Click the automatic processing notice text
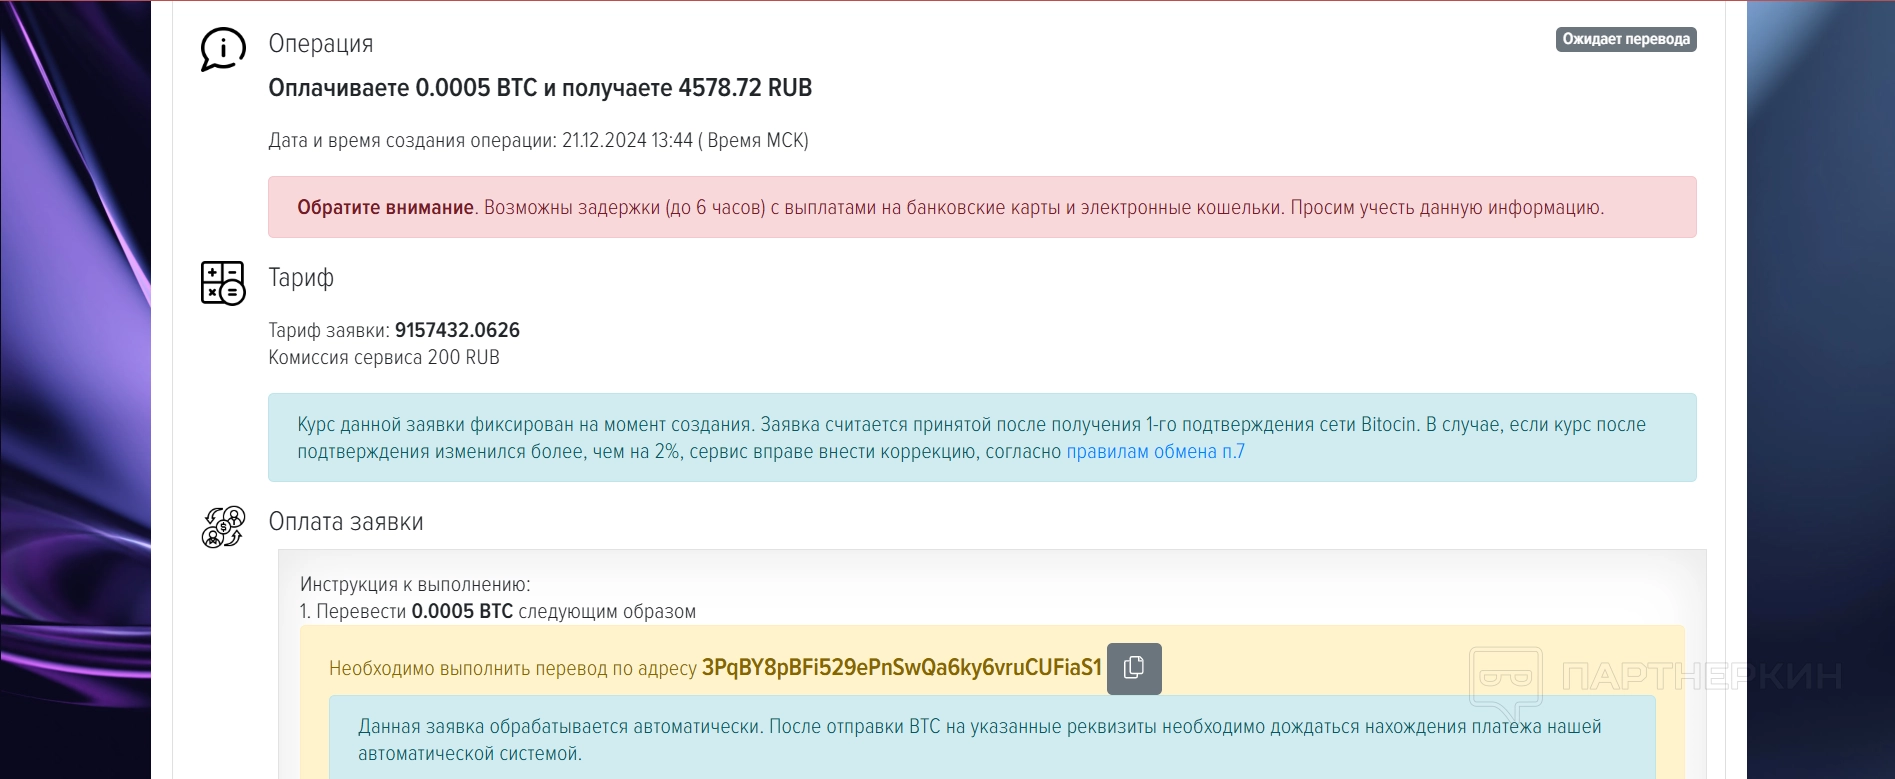Viewport: 1895px width, 779px height. pos(980,740)
